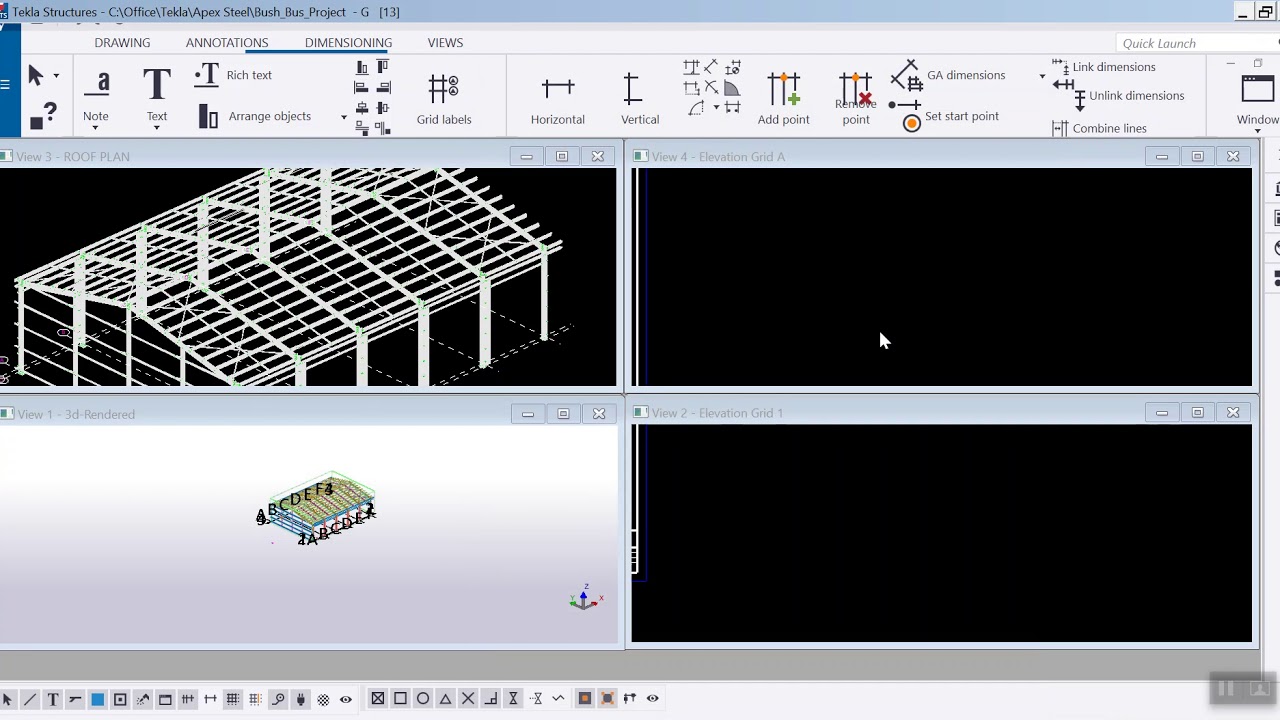Screen dimensions: 1280x720
Task: Open the VIEWS ribbon tab
Action: [445, 43]
